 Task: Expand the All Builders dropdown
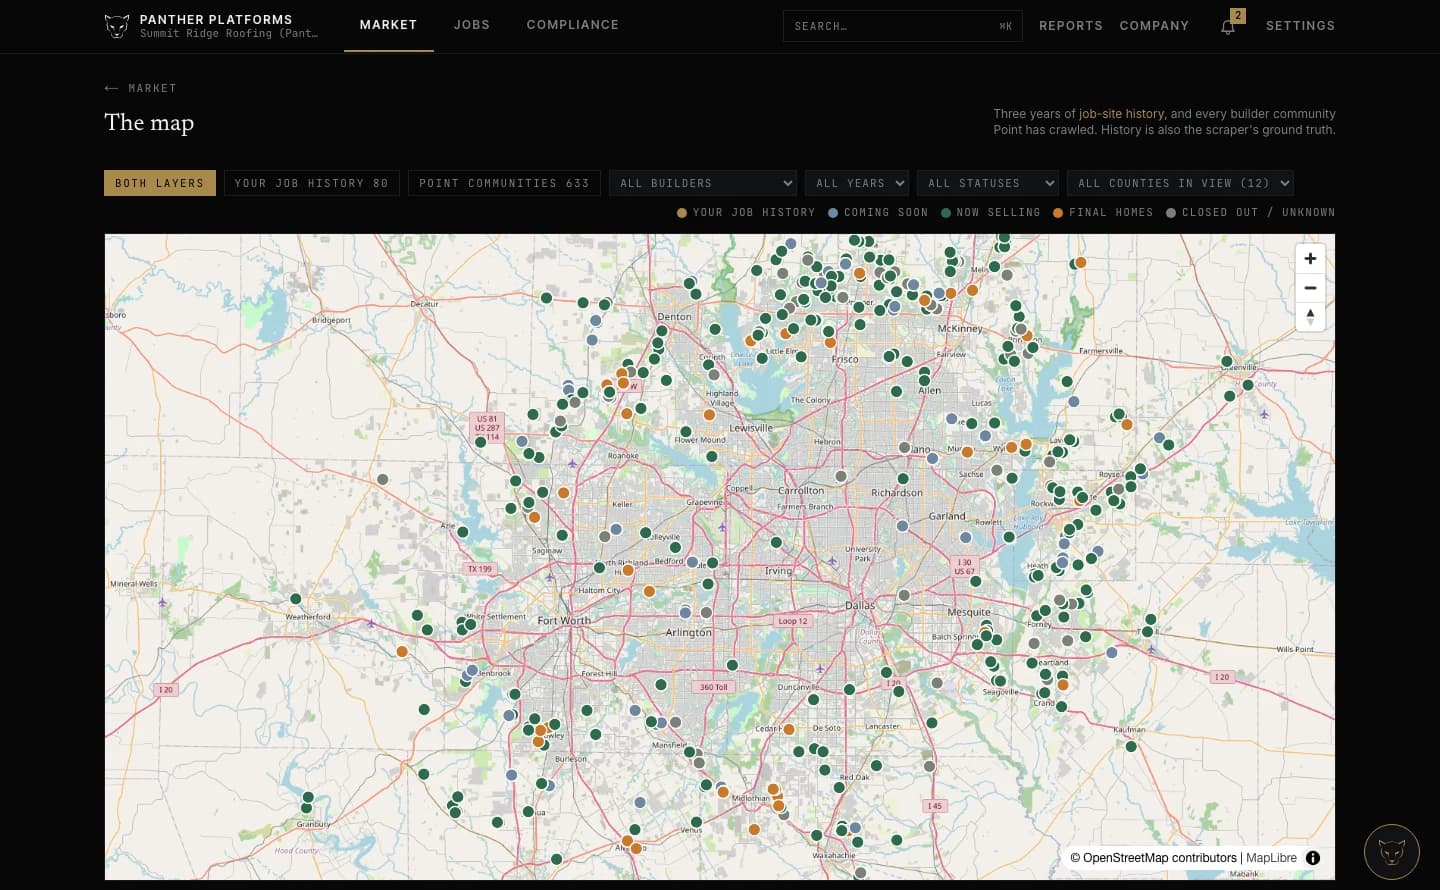(x=703, y=183)
